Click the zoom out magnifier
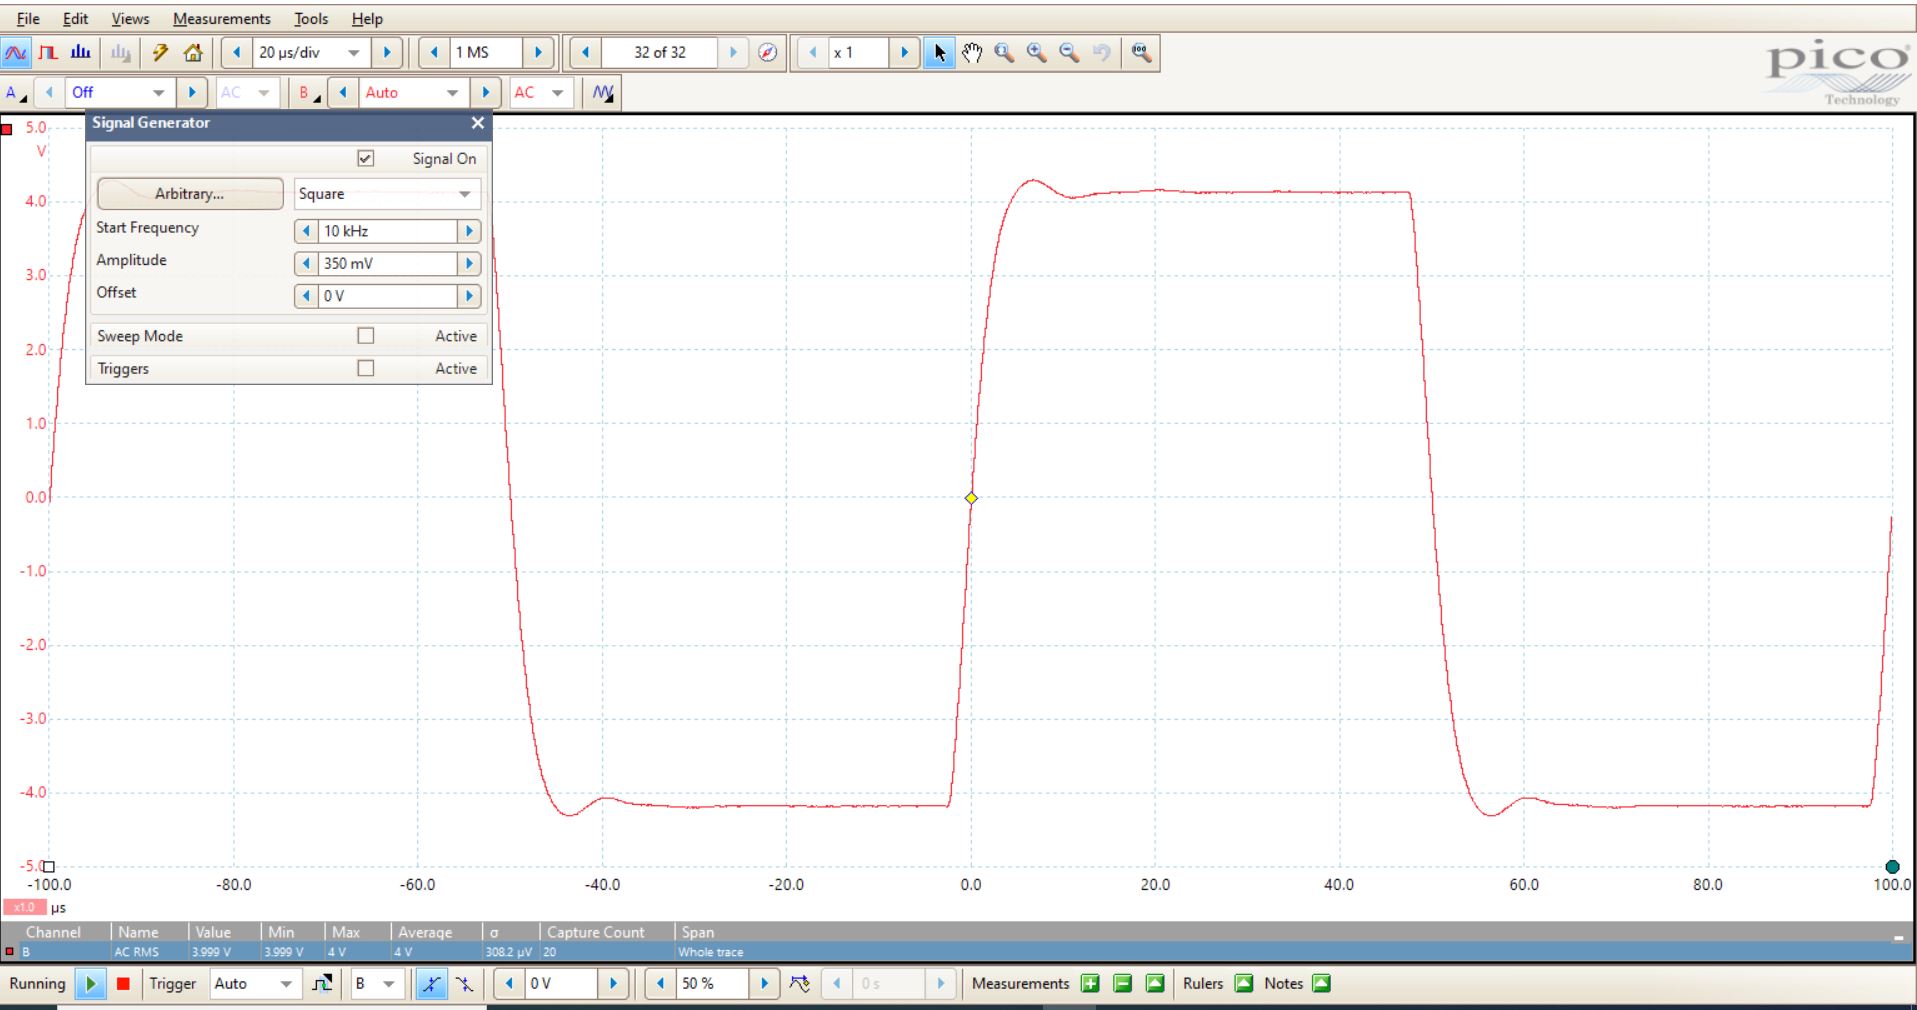Image resolution: width=1917 pixels, height=1010 pixels. [1069, 53]
